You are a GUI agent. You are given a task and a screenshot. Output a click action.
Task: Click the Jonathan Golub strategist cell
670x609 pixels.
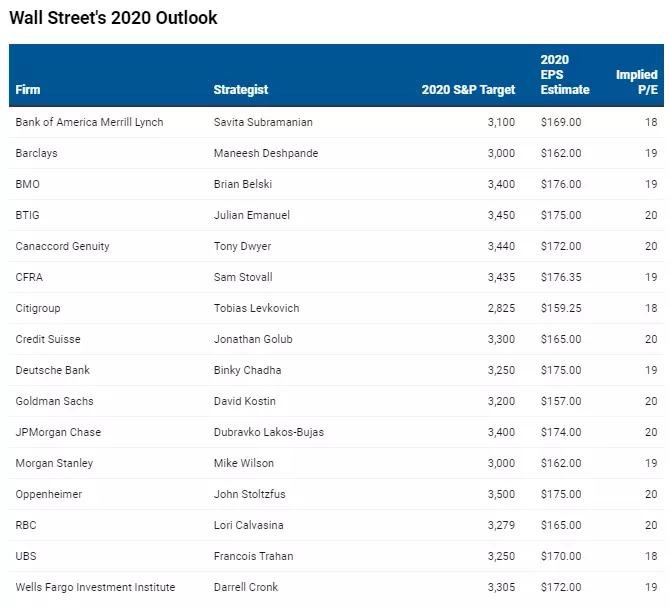pos(253,339)
